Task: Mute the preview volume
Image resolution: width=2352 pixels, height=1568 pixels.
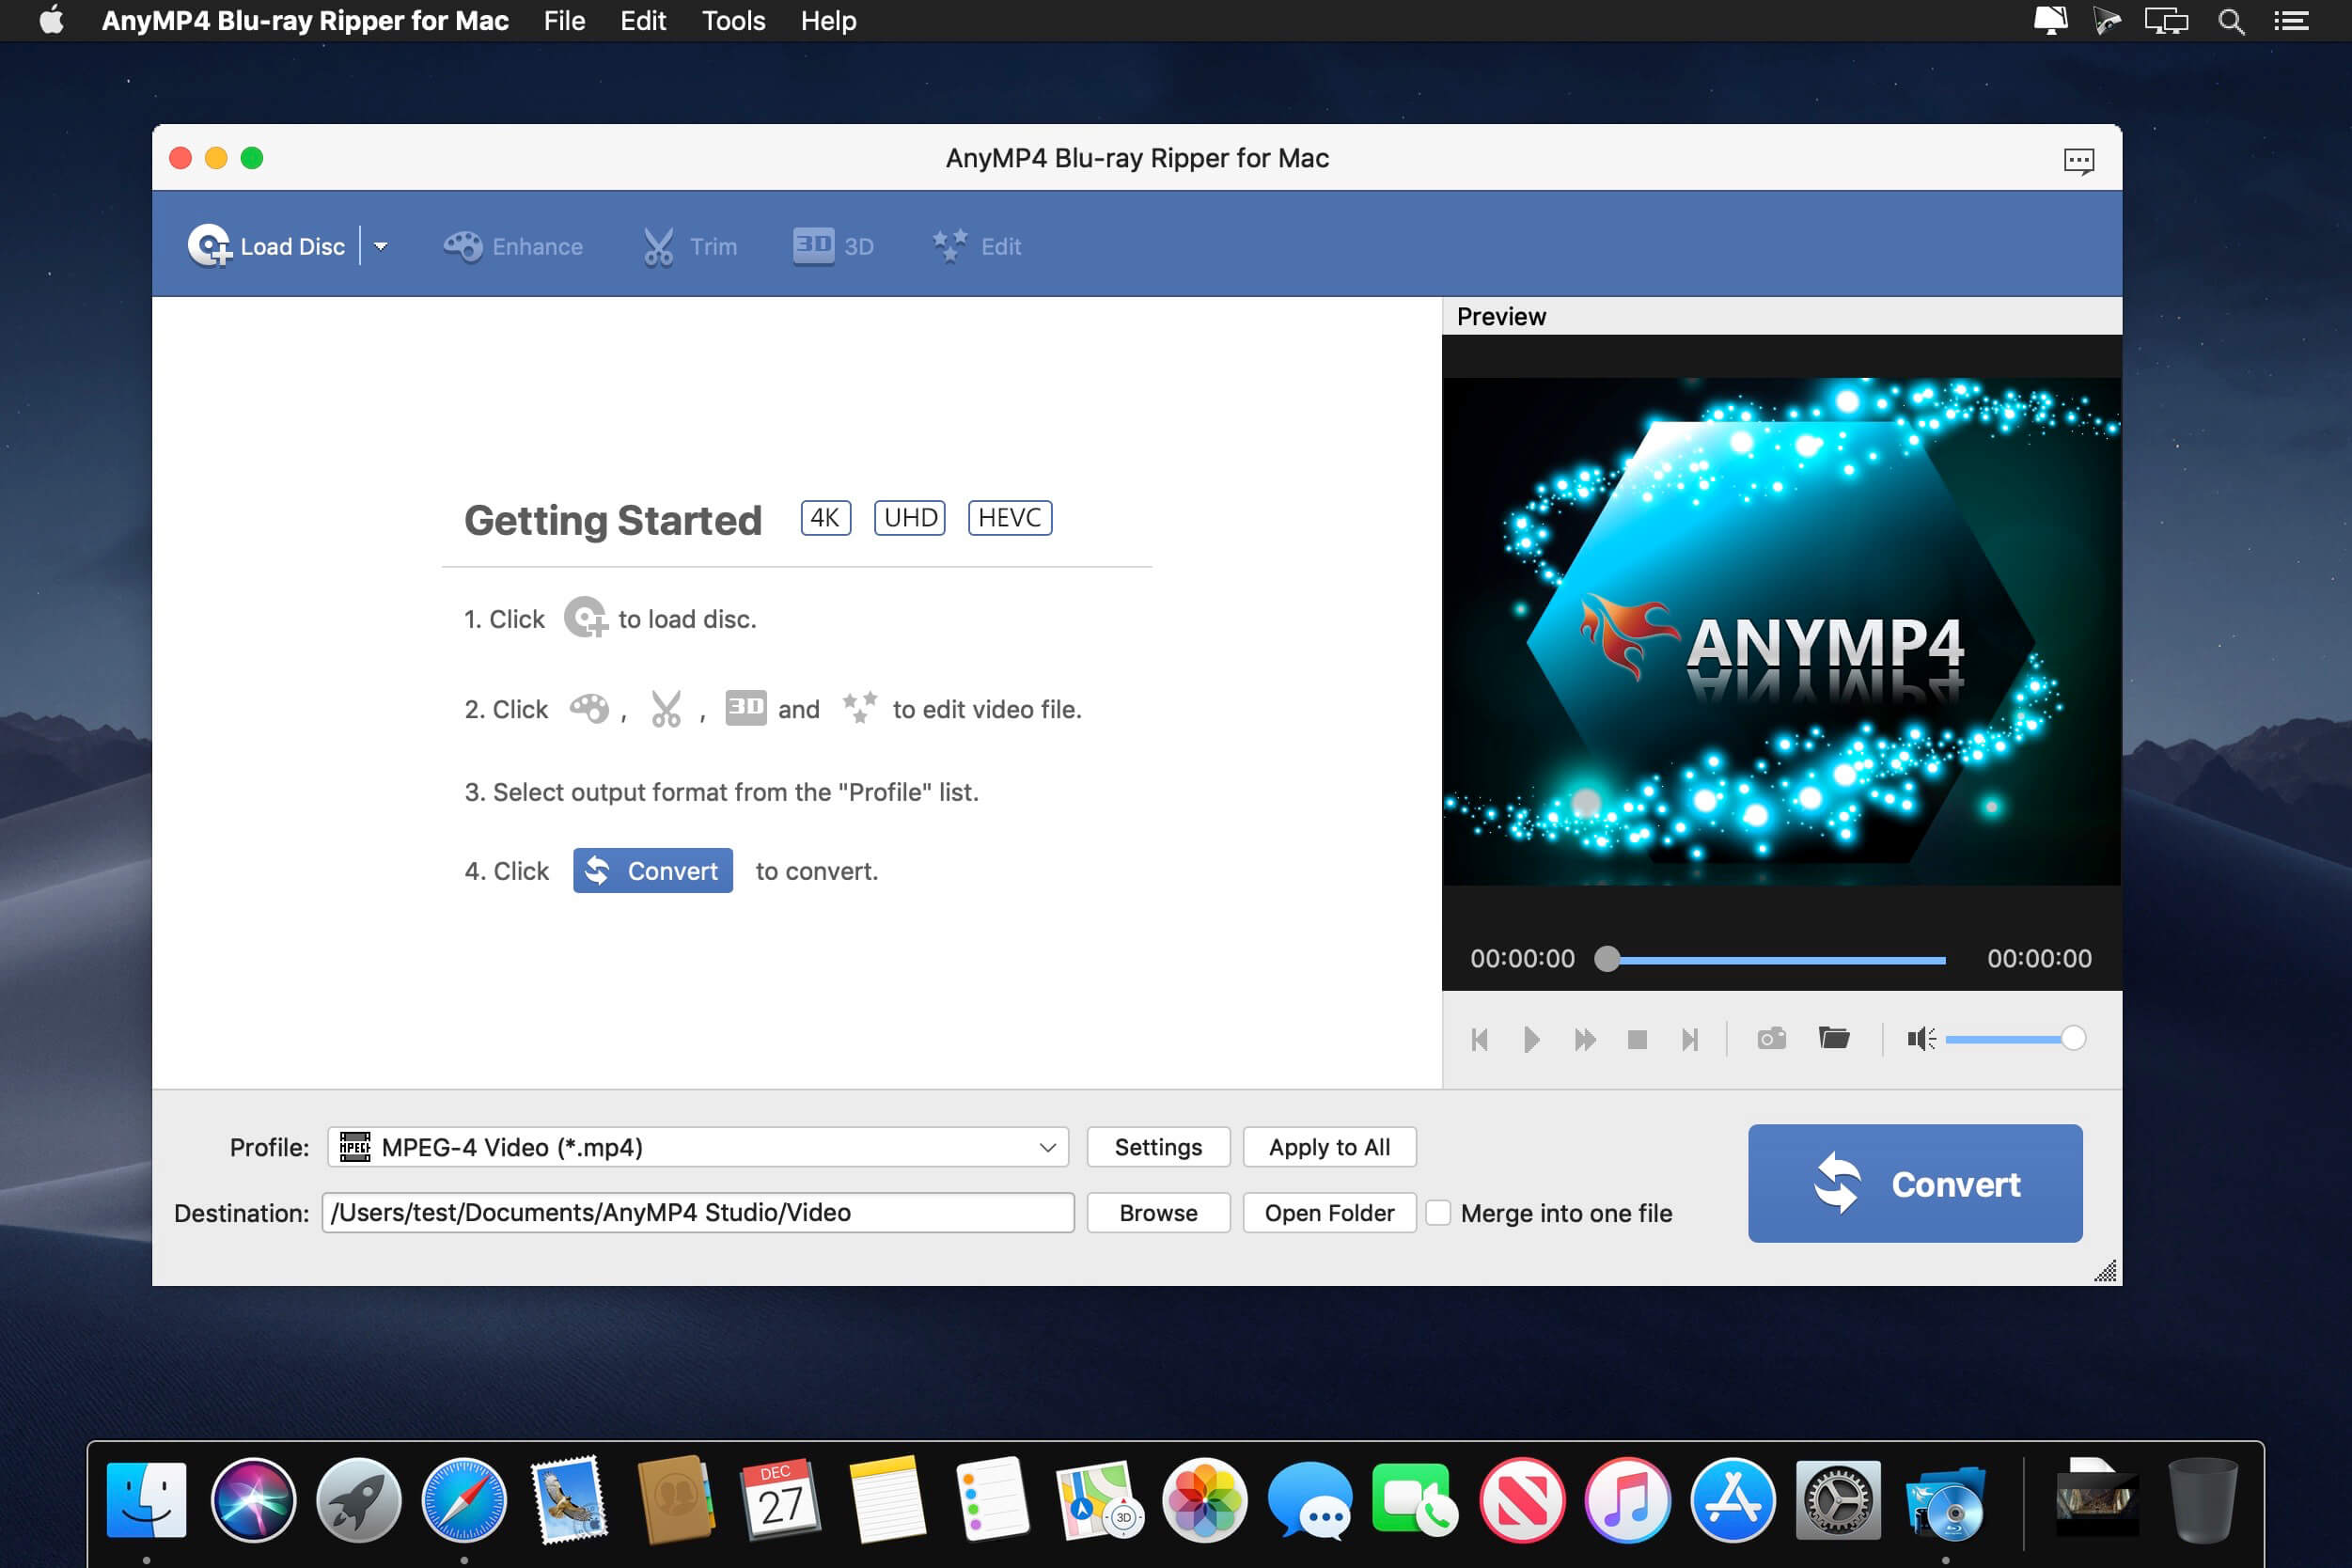Action: click(x=1920, y=1039)
